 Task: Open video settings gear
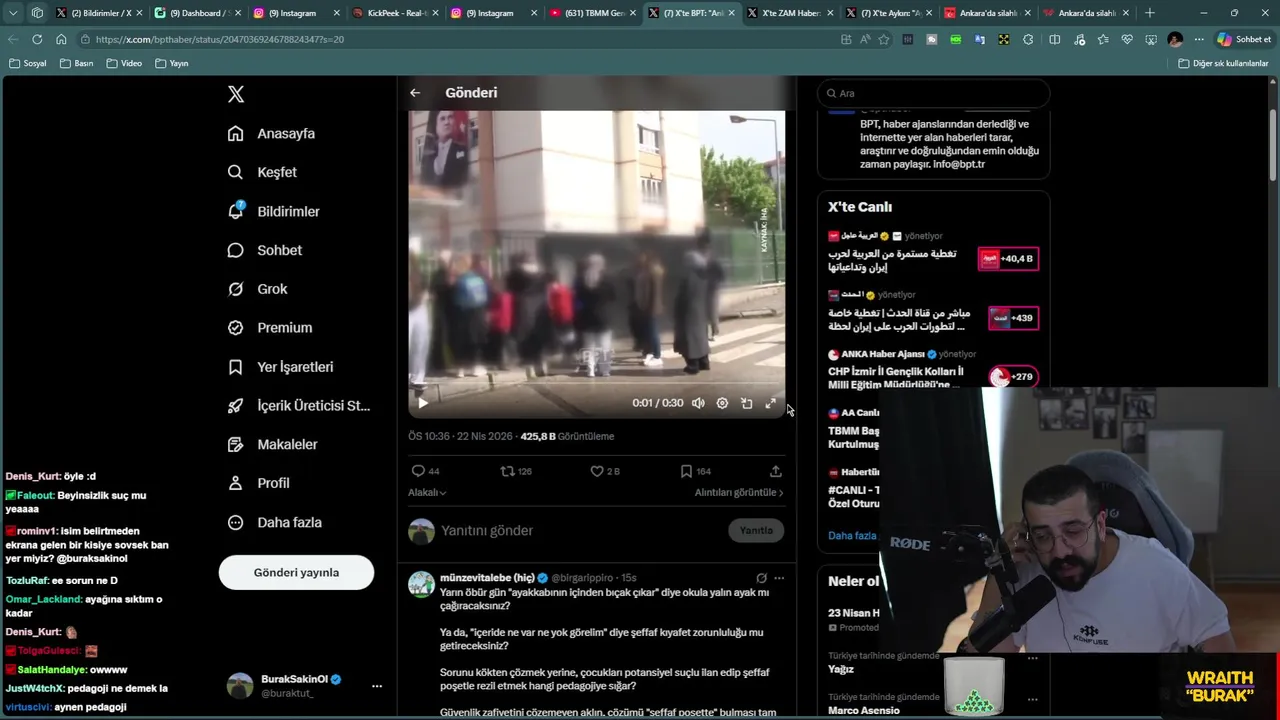point(722,403)
